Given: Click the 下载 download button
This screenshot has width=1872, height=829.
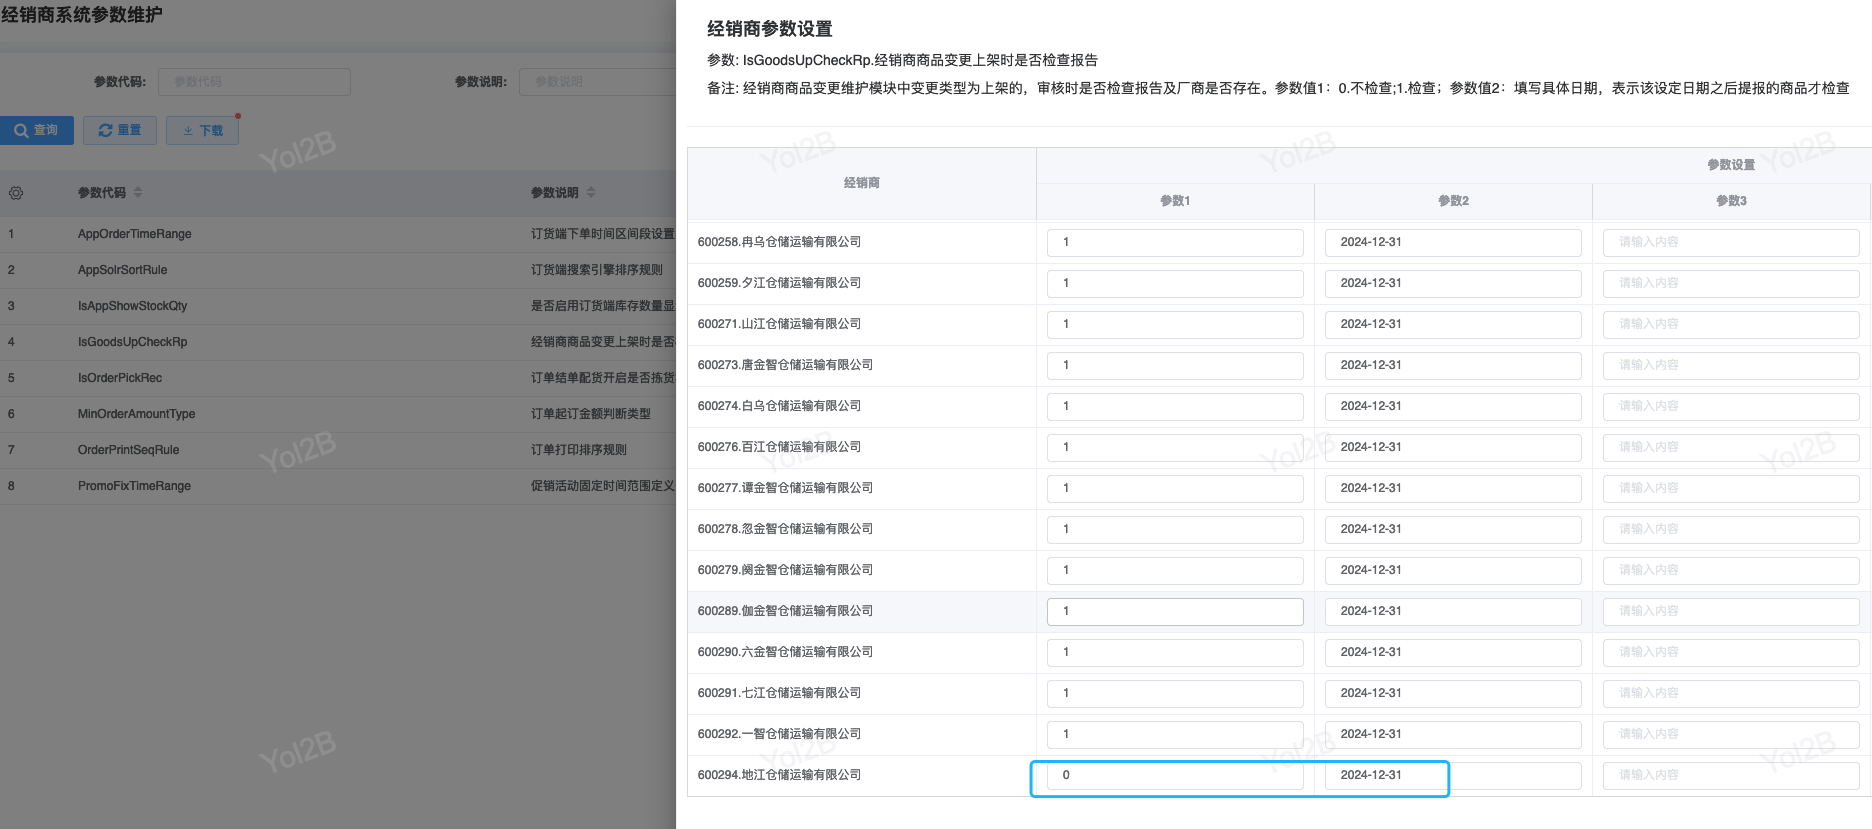Looking at the screenshot, I should [x=203, y=131].
